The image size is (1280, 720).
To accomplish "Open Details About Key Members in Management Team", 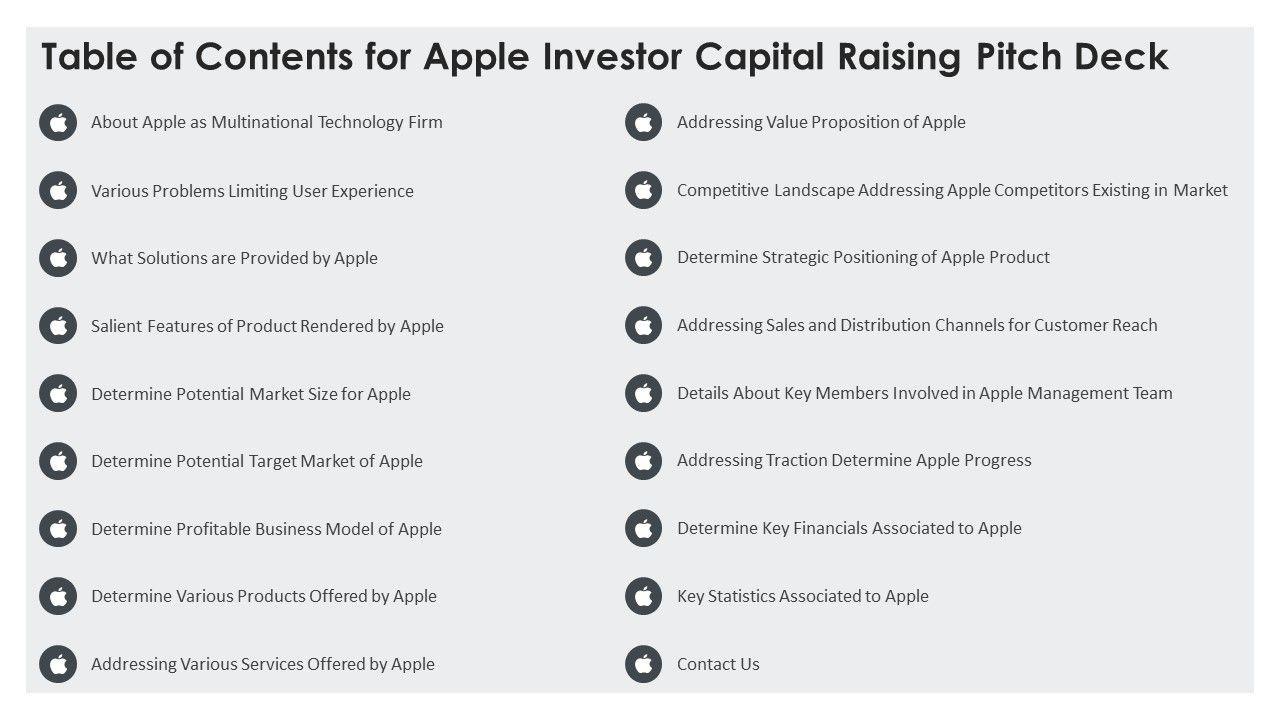I will point(924,393).
